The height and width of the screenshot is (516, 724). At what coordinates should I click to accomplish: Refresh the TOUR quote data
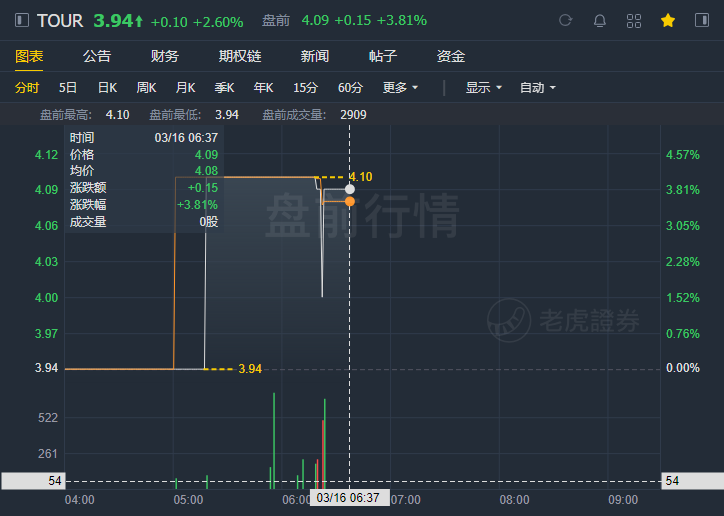pyautogui.click(x=566, y=20)
